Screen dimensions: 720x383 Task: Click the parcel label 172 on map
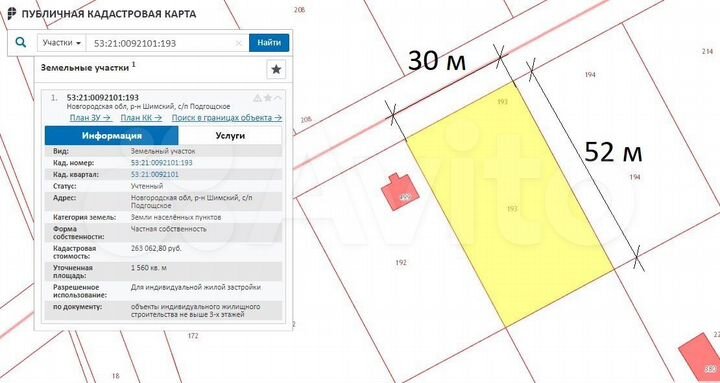[x=193, y=336]
